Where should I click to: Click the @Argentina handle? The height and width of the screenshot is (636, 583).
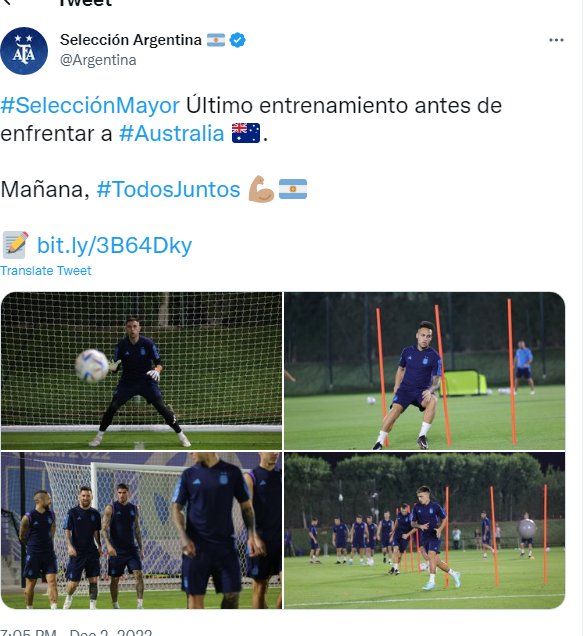point(98,60)
